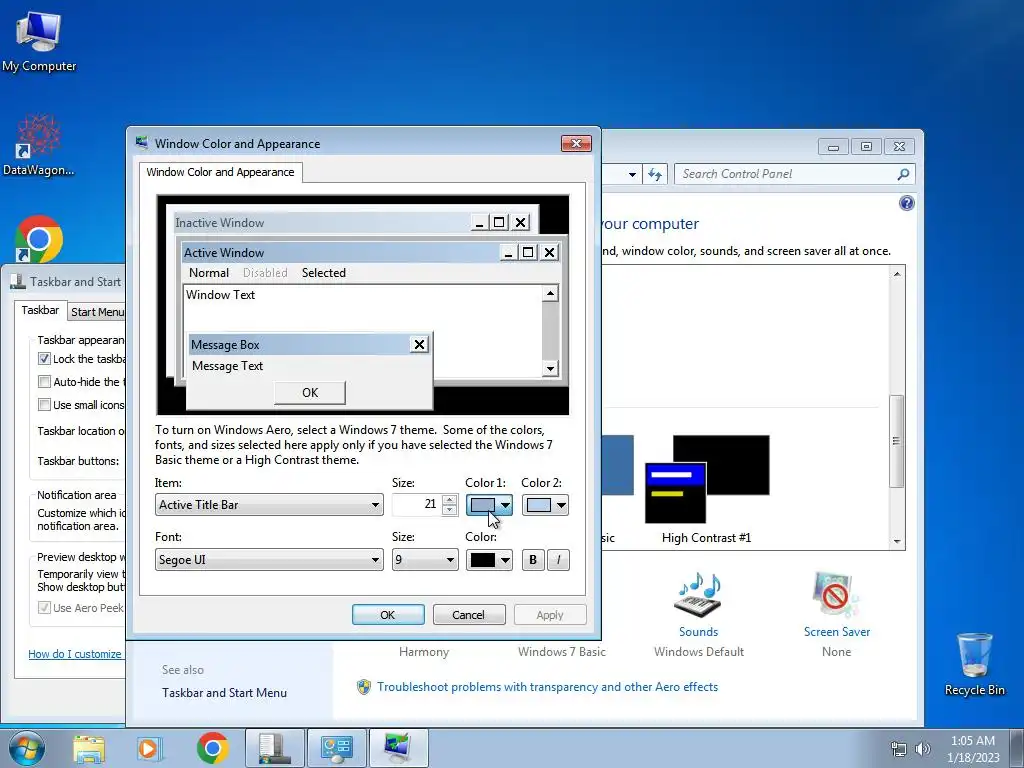1024x768 pixels.
Task: Uncheck Lock the taskbar checkbox
Action: tap(44, 359)
